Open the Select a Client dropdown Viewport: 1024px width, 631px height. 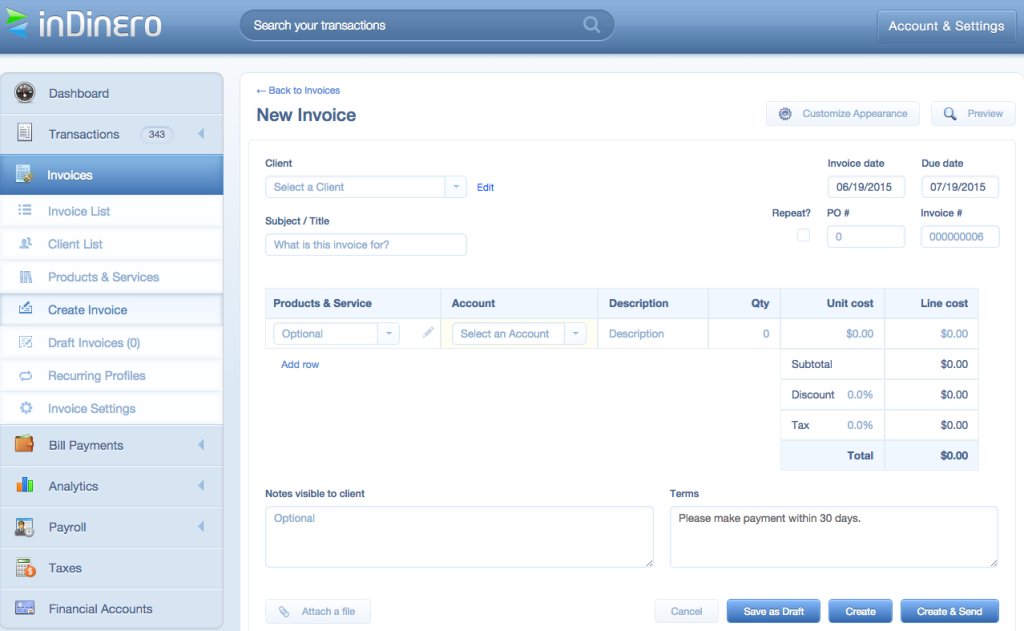pyautogui.click(x=456, y=187)
